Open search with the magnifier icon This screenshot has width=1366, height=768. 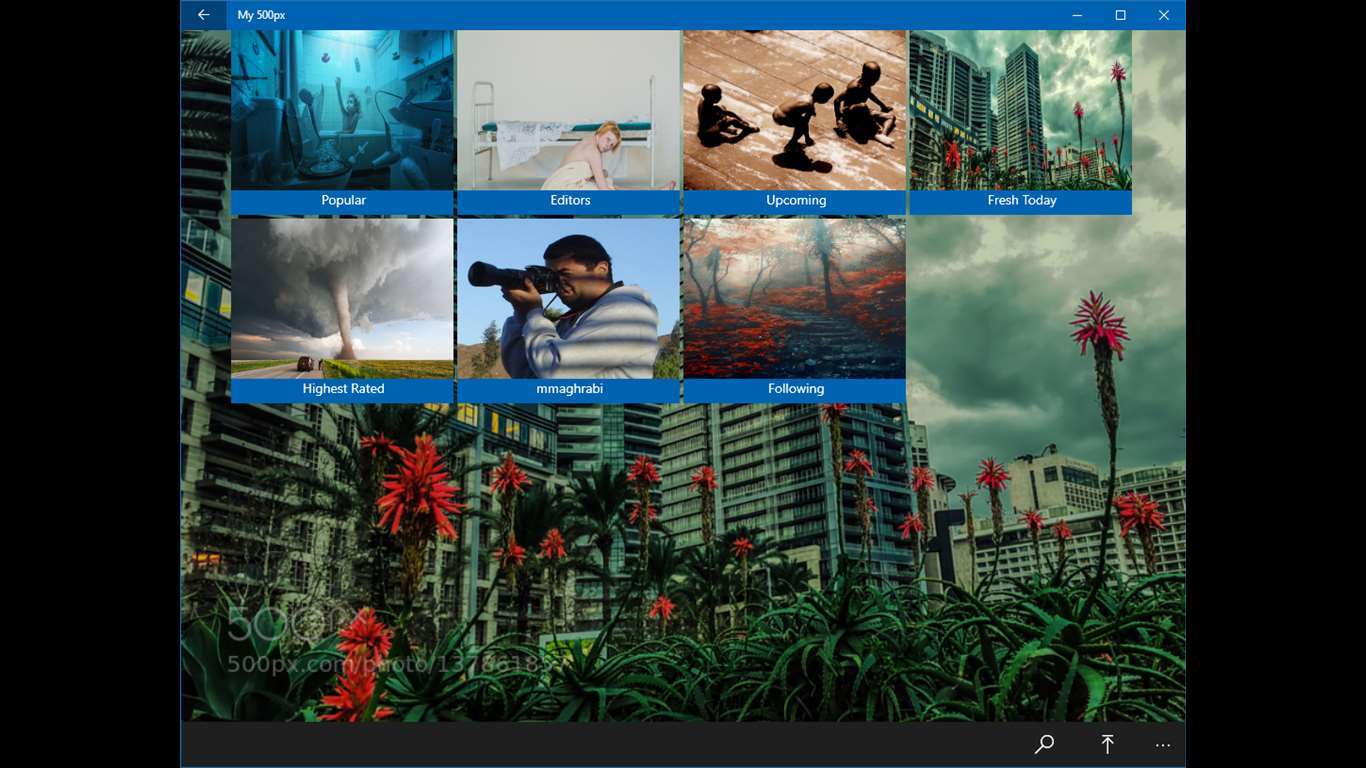tap(1044, 744)
